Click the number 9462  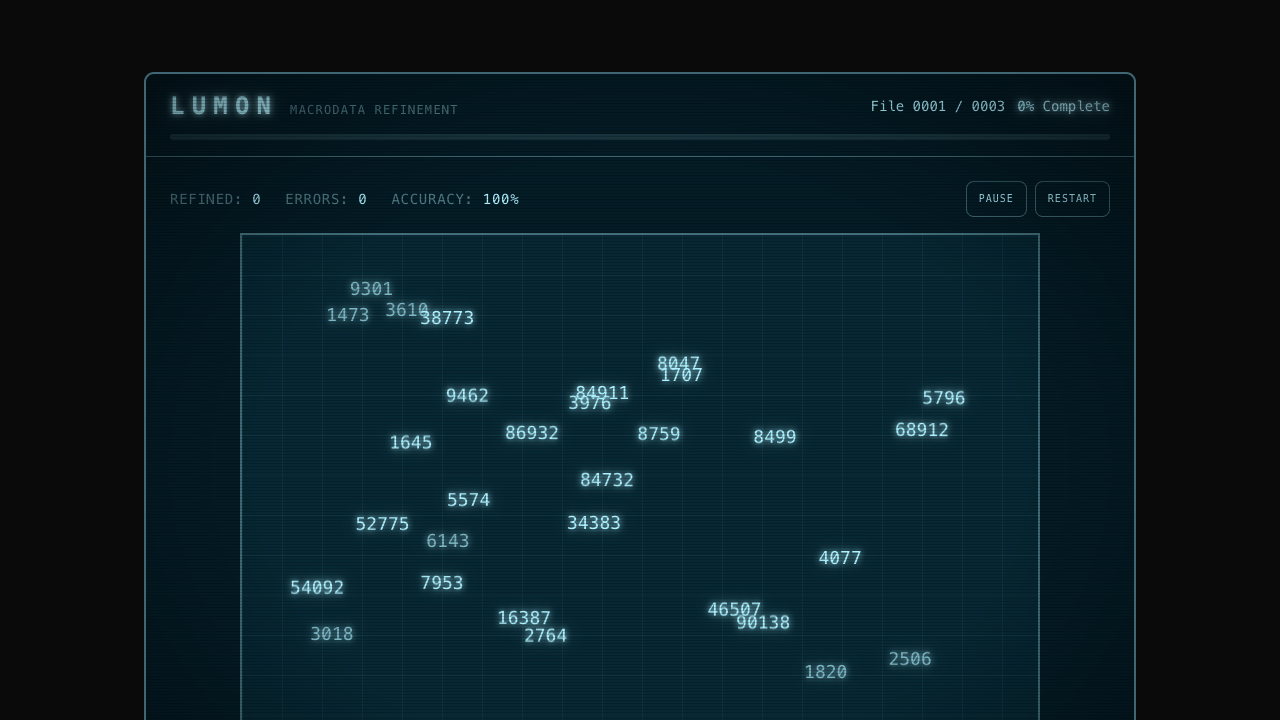pyautogui.click(x=467, y=396)
